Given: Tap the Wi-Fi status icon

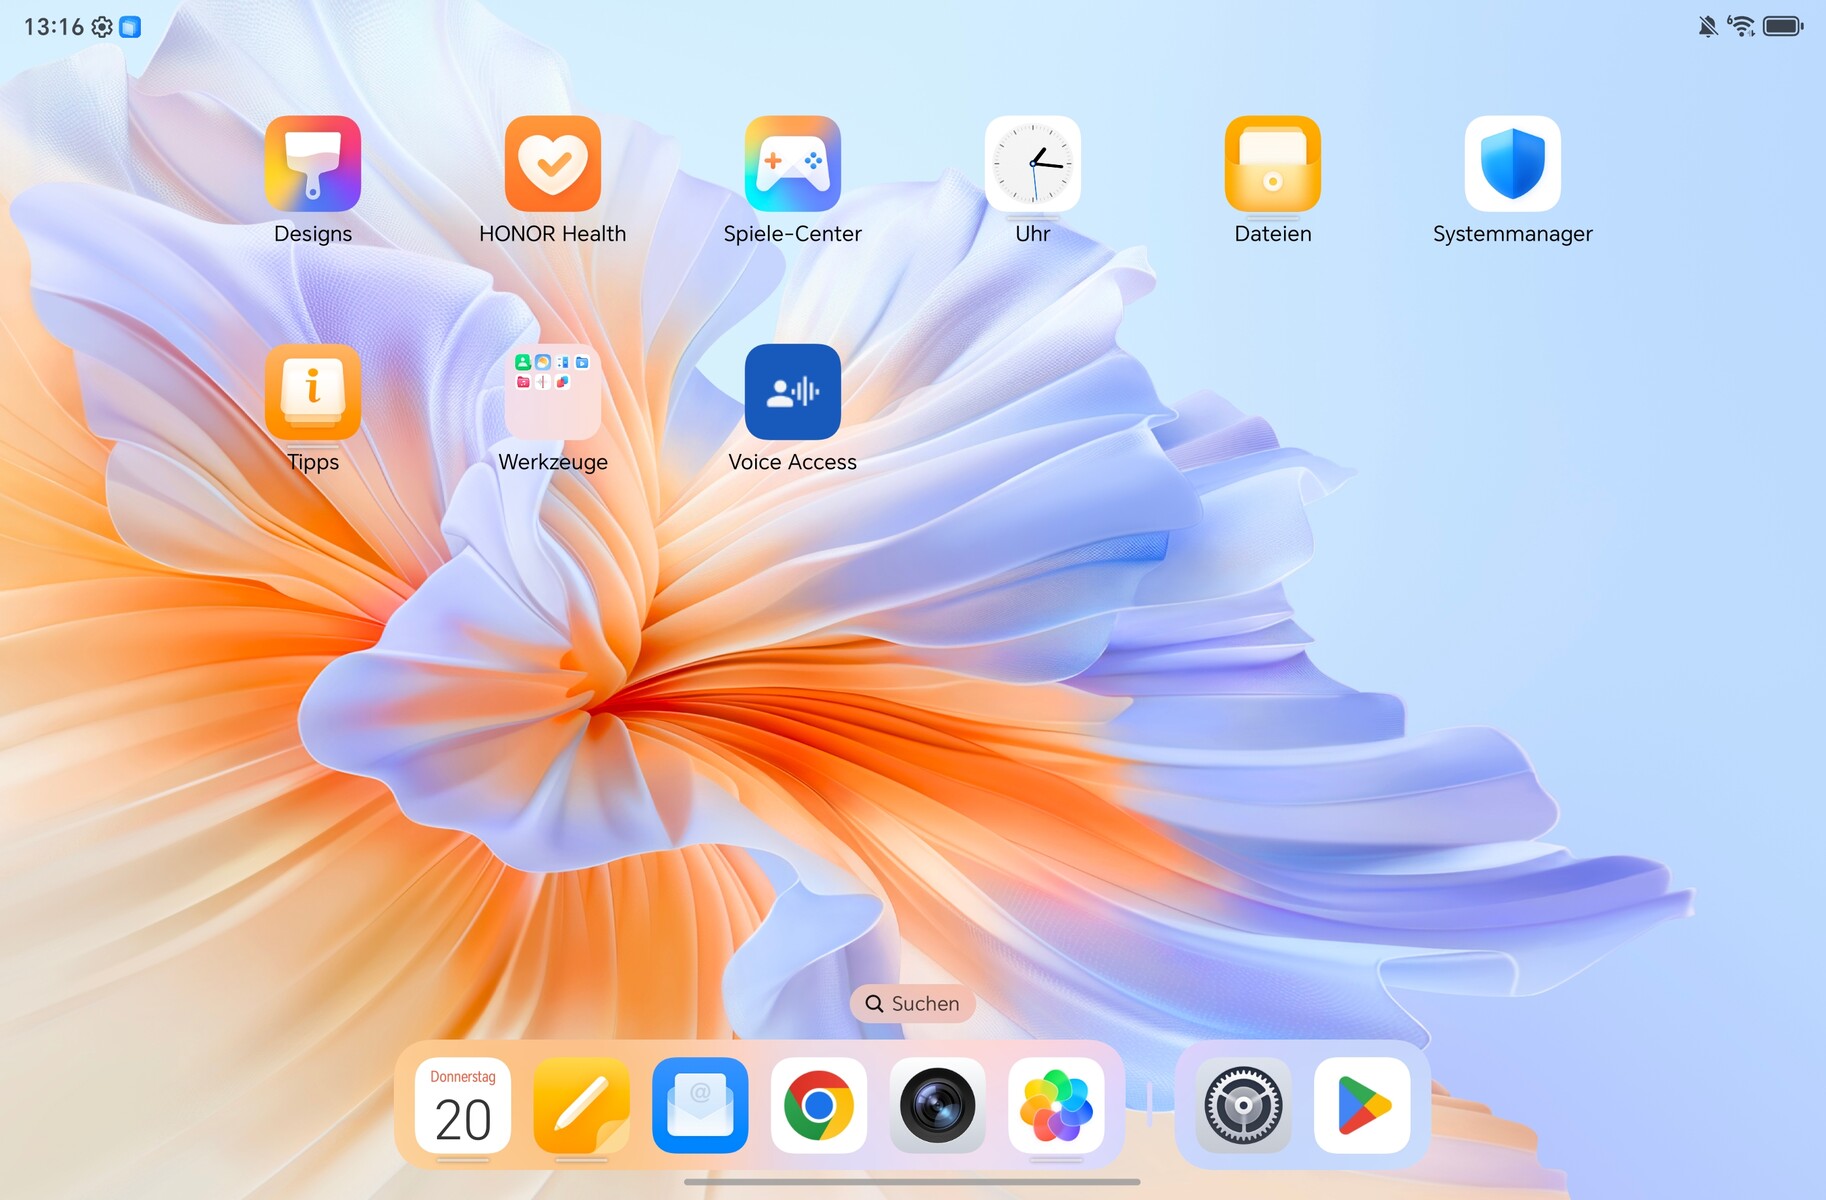Looking at the screenshot, I should (1744, 26).
